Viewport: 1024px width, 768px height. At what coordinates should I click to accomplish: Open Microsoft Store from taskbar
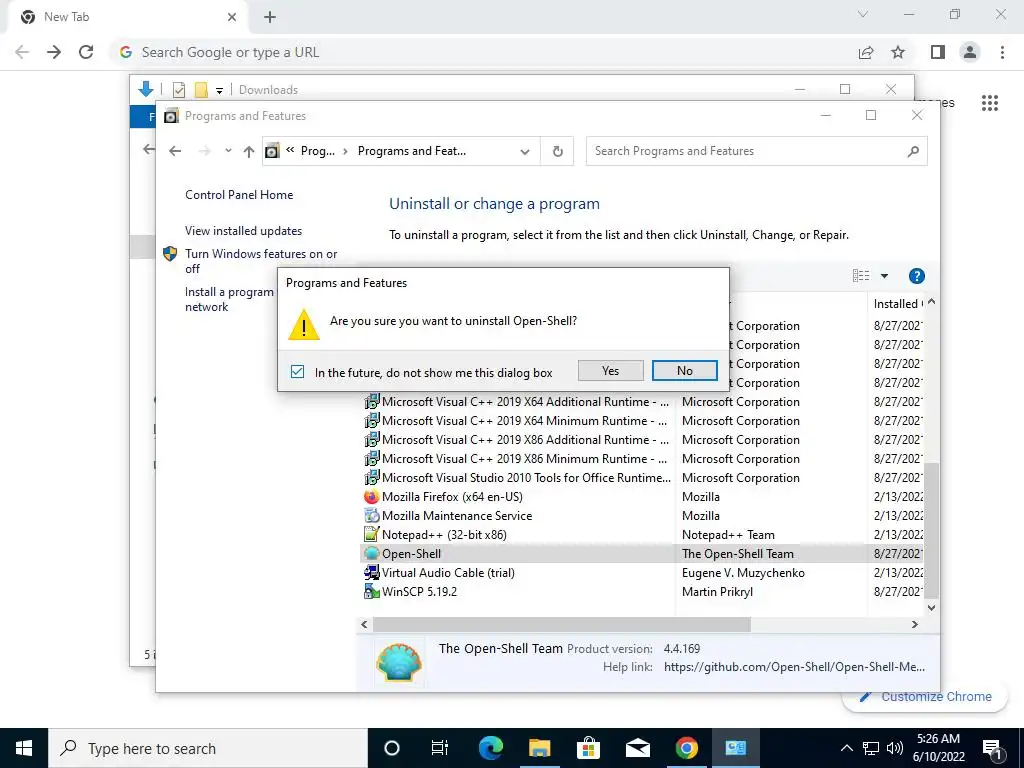tap(588, 748)
